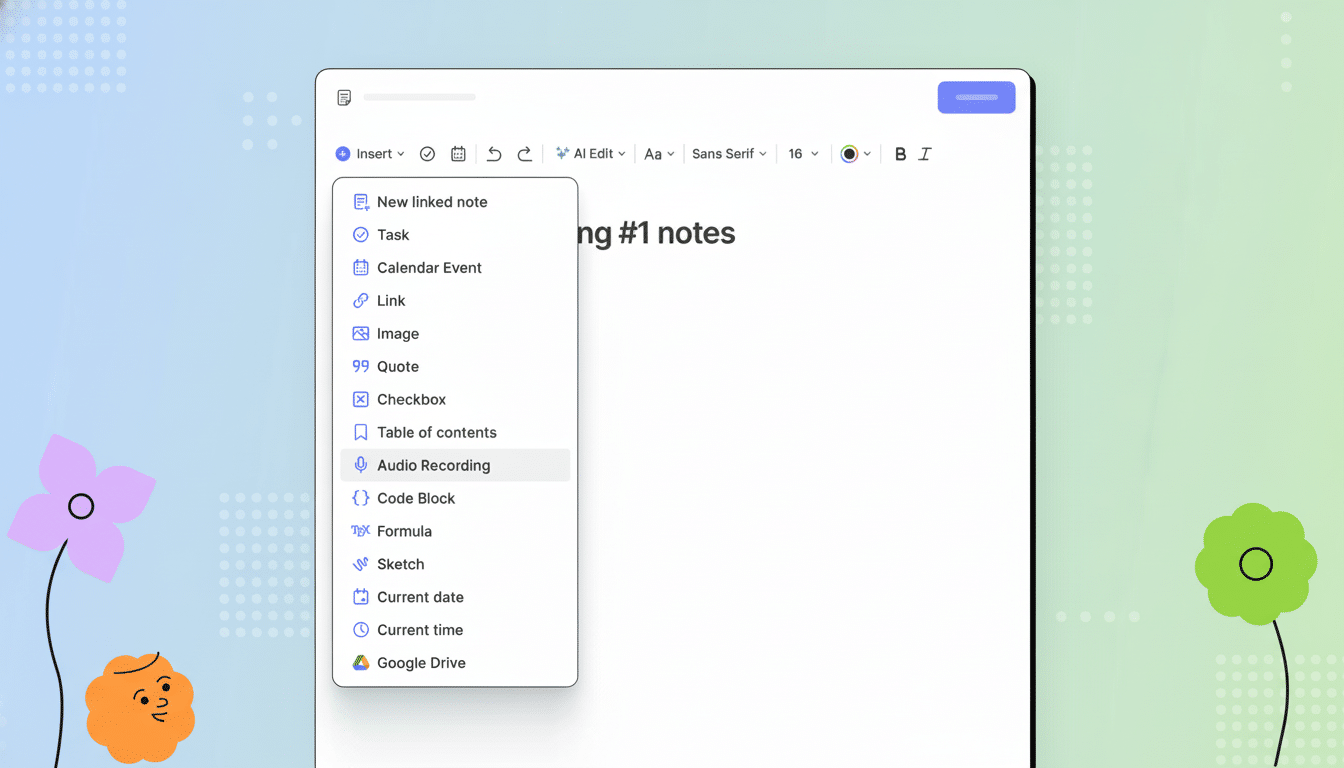Click the Undo arrow in the toolbar
Image resolution: width=1344 pixels, height=768 pixels.
click(493, 153)
